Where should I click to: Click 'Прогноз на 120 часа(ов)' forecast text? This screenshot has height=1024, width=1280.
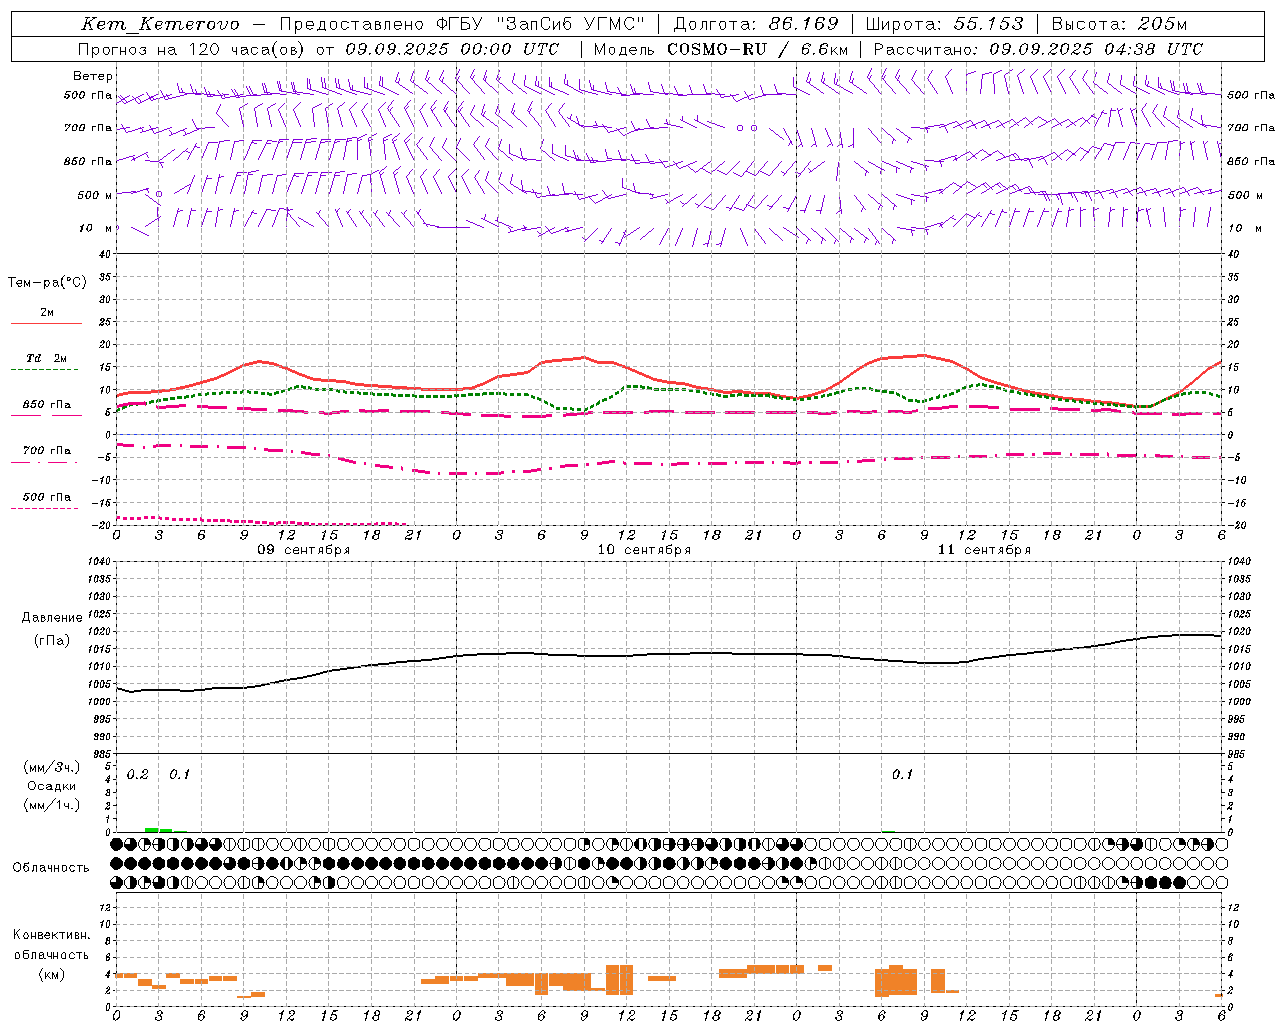click(x=192, y=49)
